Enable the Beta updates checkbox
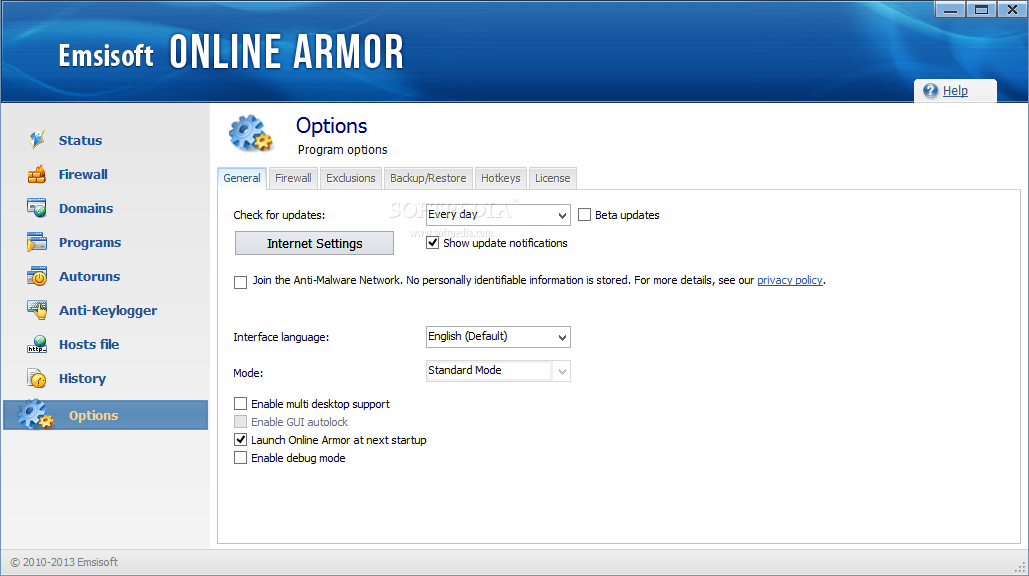1029x576 pixels. 584,215
